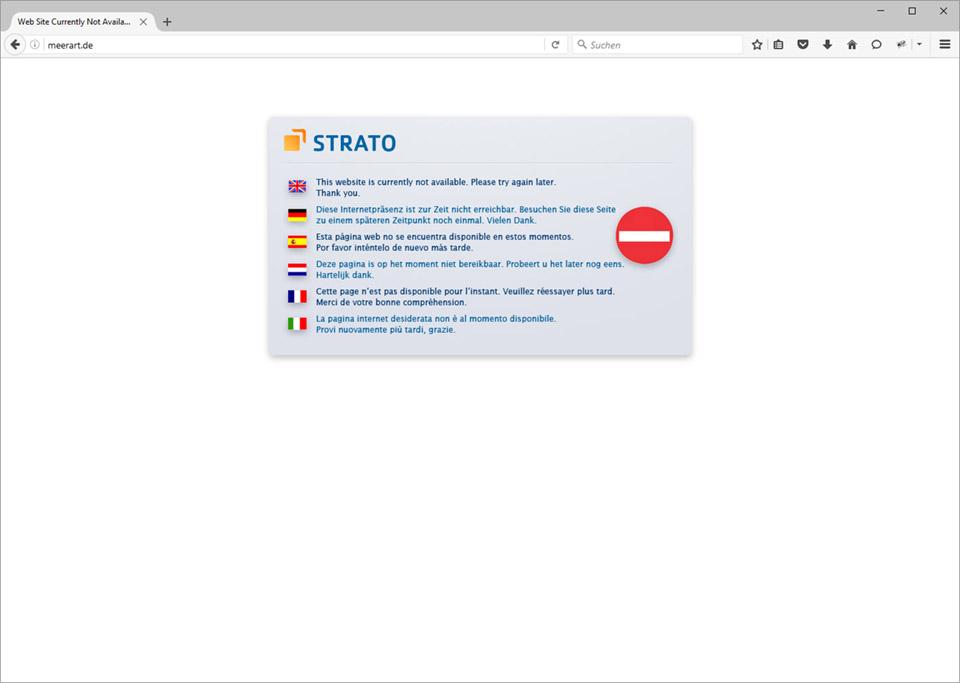Open the downloads panel
This screenshot has width=960, height=683.
(x=827, y=45)
